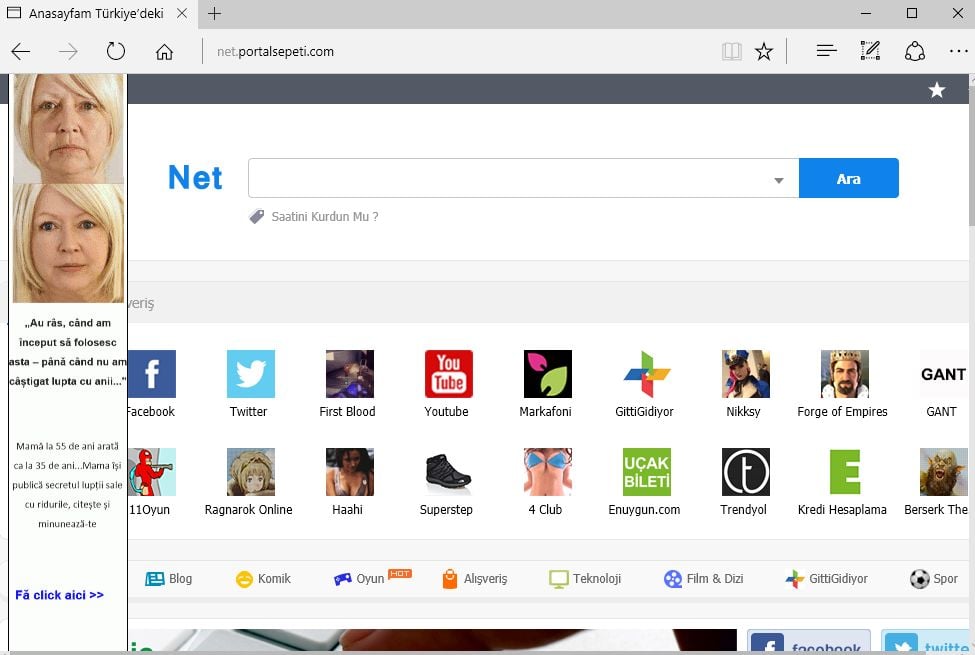Click the Share icon in toolbar
Viewport: 975px width, 655px height.
tap(915, 51)
